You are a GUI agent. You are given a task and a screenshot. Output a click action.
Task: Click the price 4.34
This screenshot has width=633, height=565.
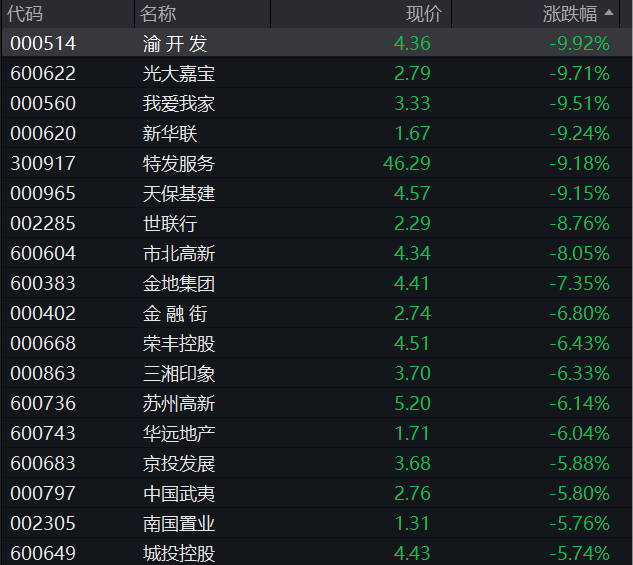pyautogui.click(x=413, y=253)
